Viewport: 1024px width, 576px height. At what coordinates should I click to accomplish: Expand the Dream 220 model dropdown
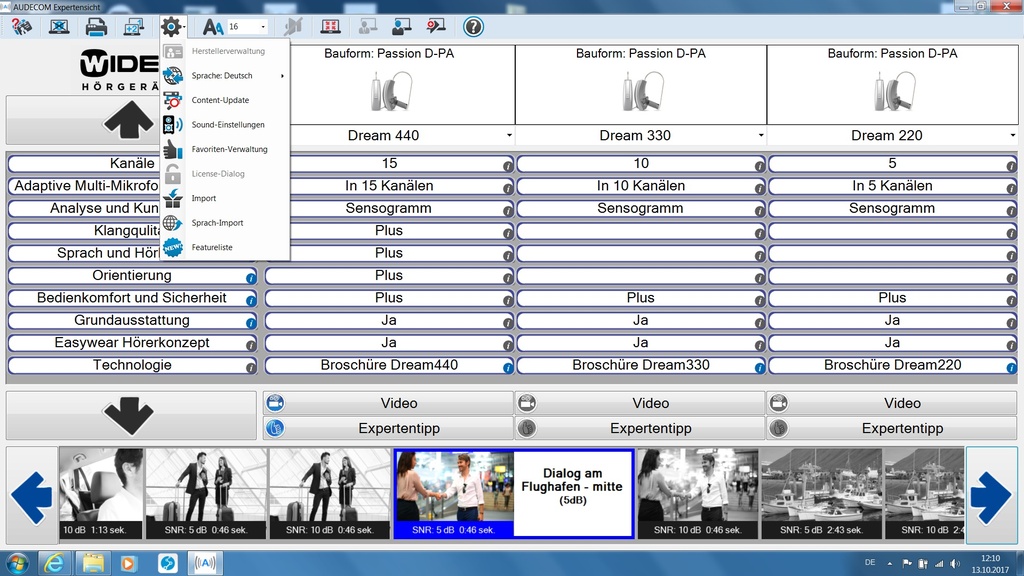tap(1012, 135)
